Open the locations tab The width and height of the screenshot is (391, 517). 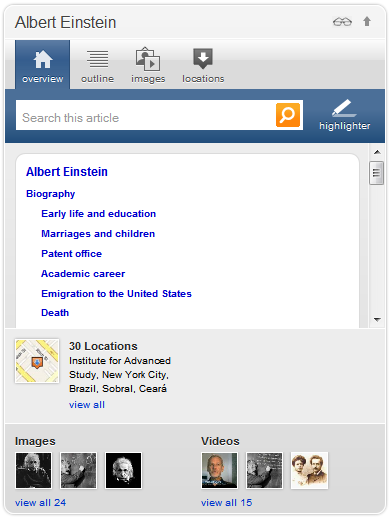point(203,65)
